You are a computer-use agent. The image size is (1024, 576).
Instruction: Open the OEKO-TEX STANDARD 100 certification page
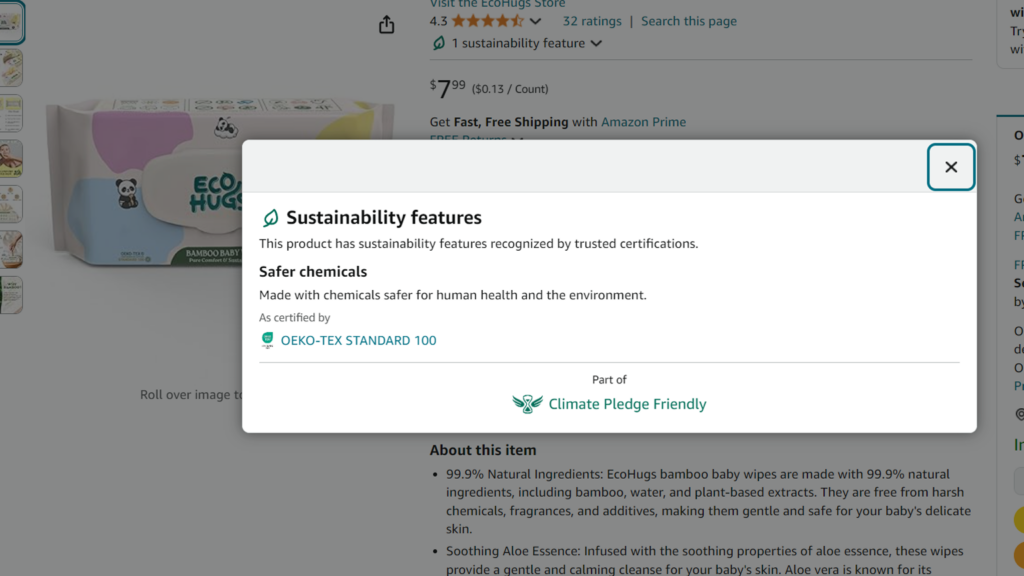(359, 340)
